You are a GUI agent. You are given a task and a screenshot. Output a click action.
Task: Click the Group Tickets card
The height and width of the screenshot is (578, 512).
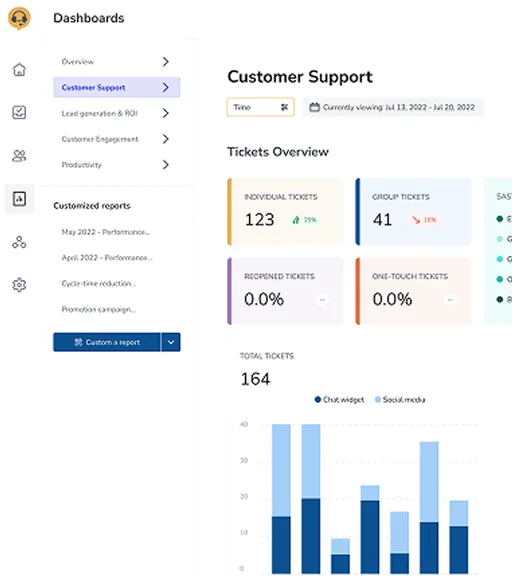(413, 212)
